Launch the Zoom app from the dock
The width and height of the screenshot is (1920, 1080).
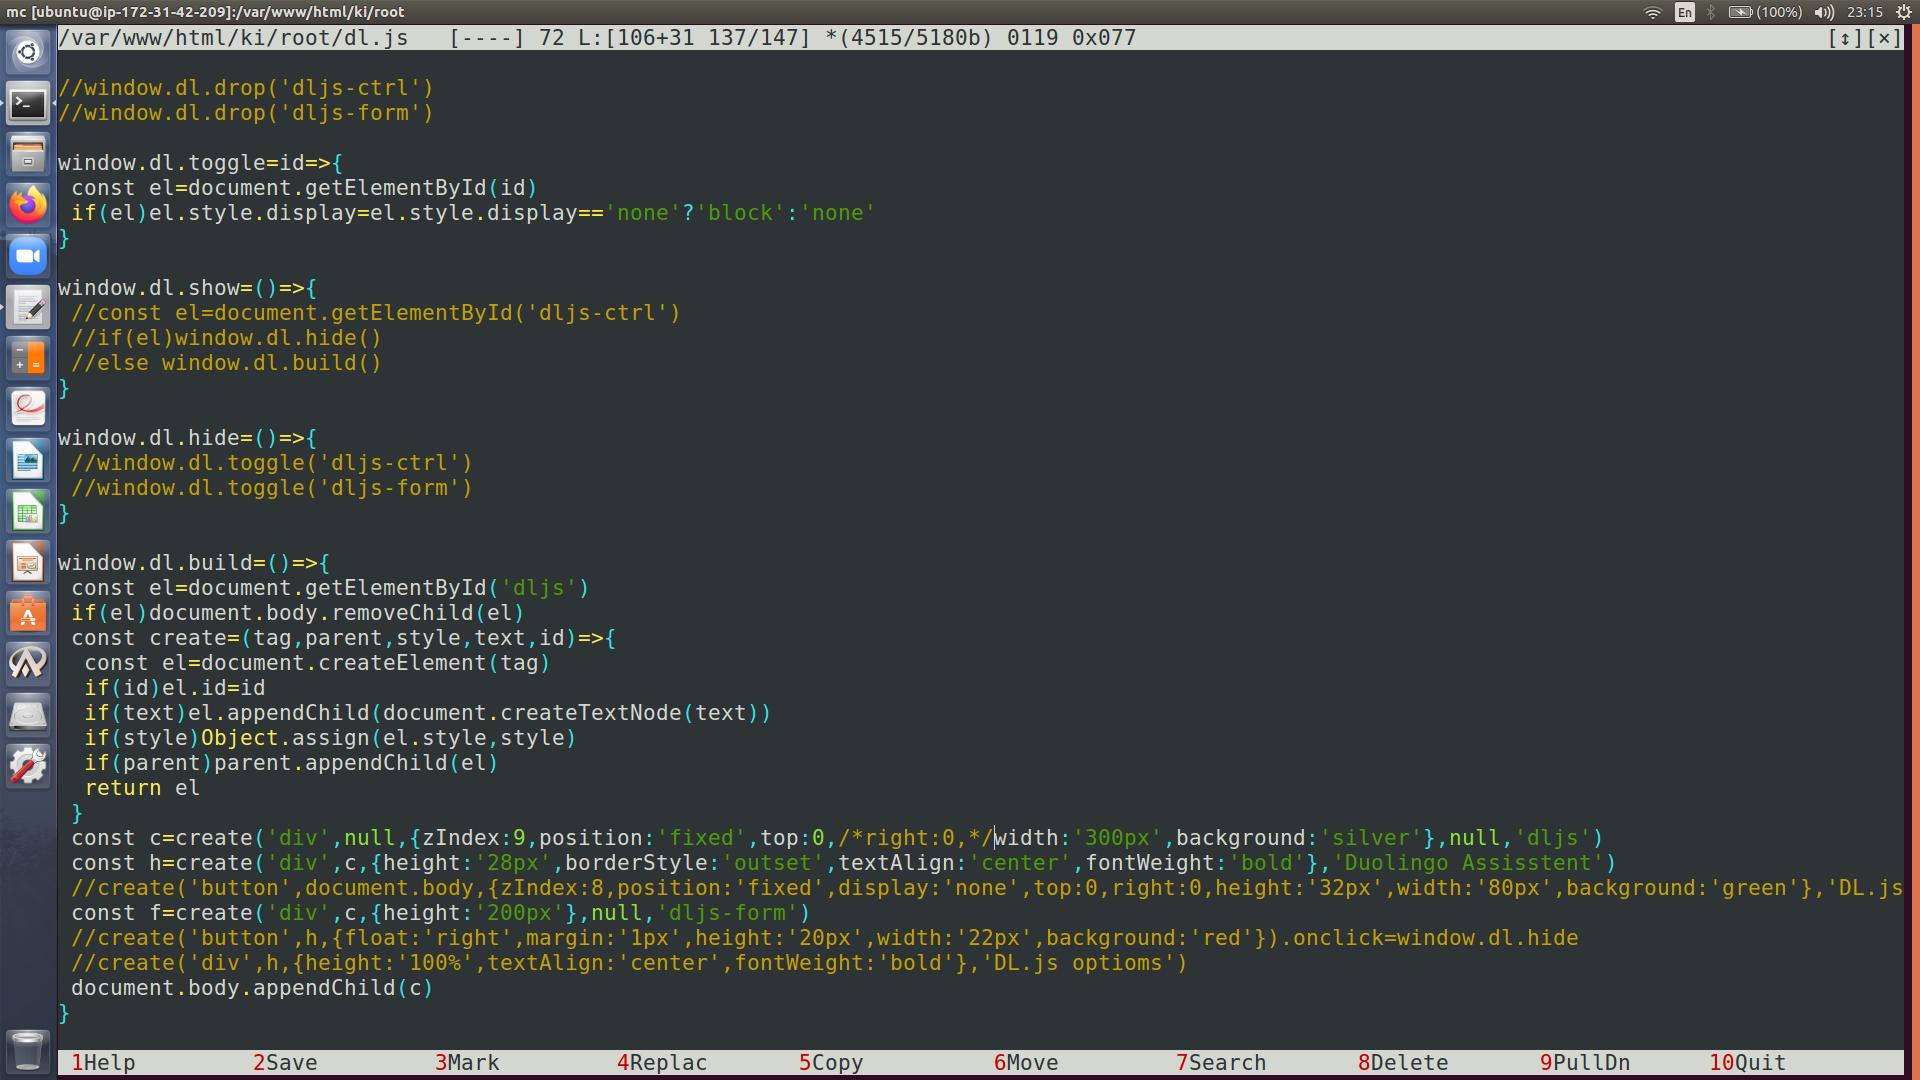(28, 256)
